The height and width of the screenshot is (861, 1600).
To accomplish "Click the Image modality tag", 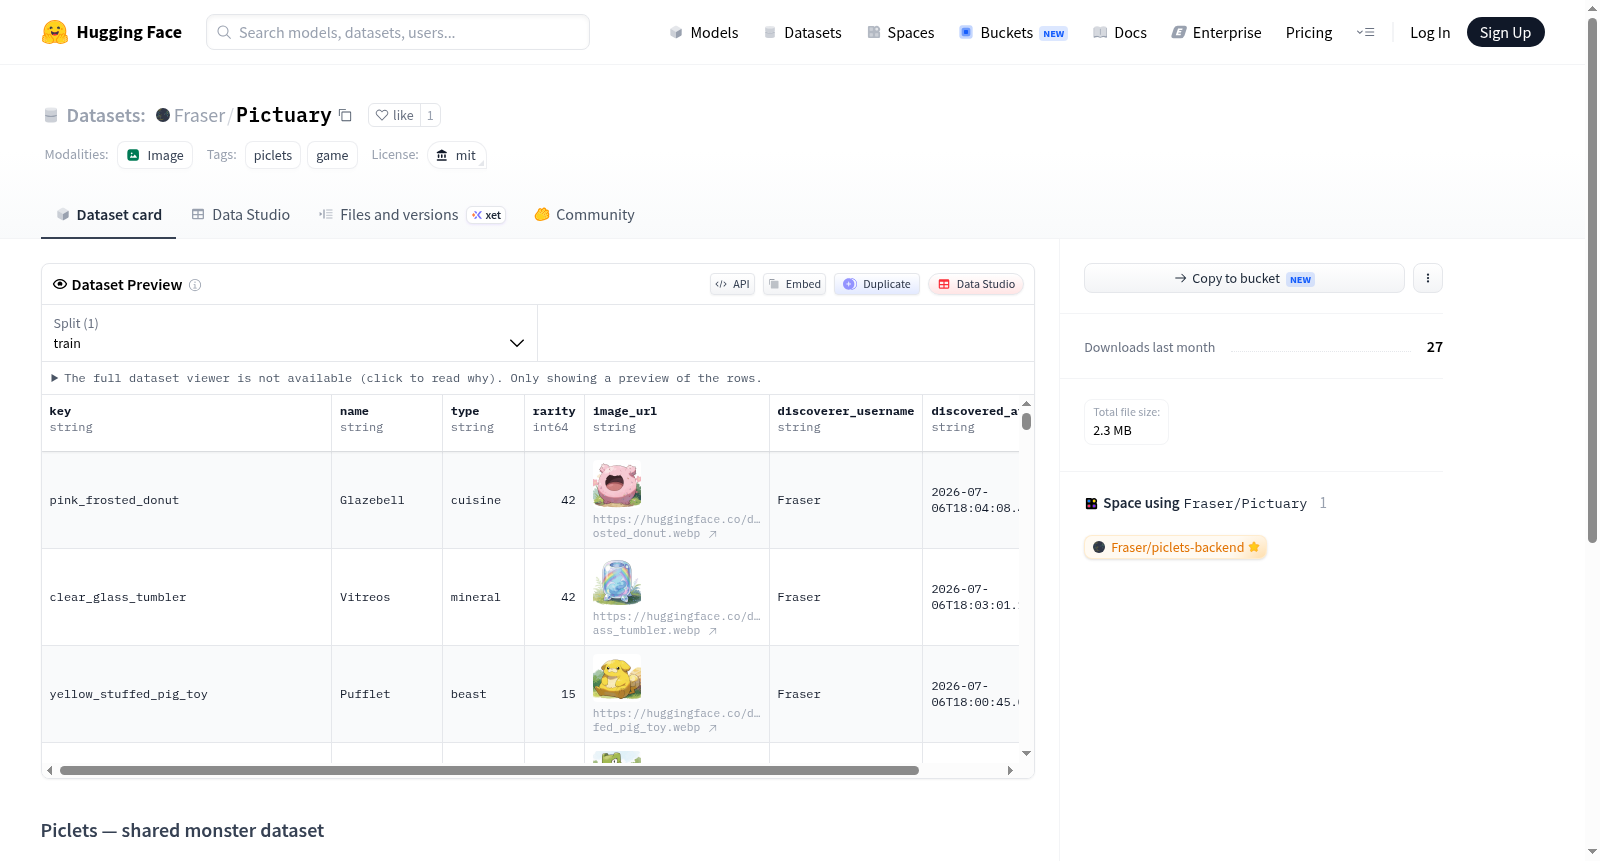I will (155, 155).
